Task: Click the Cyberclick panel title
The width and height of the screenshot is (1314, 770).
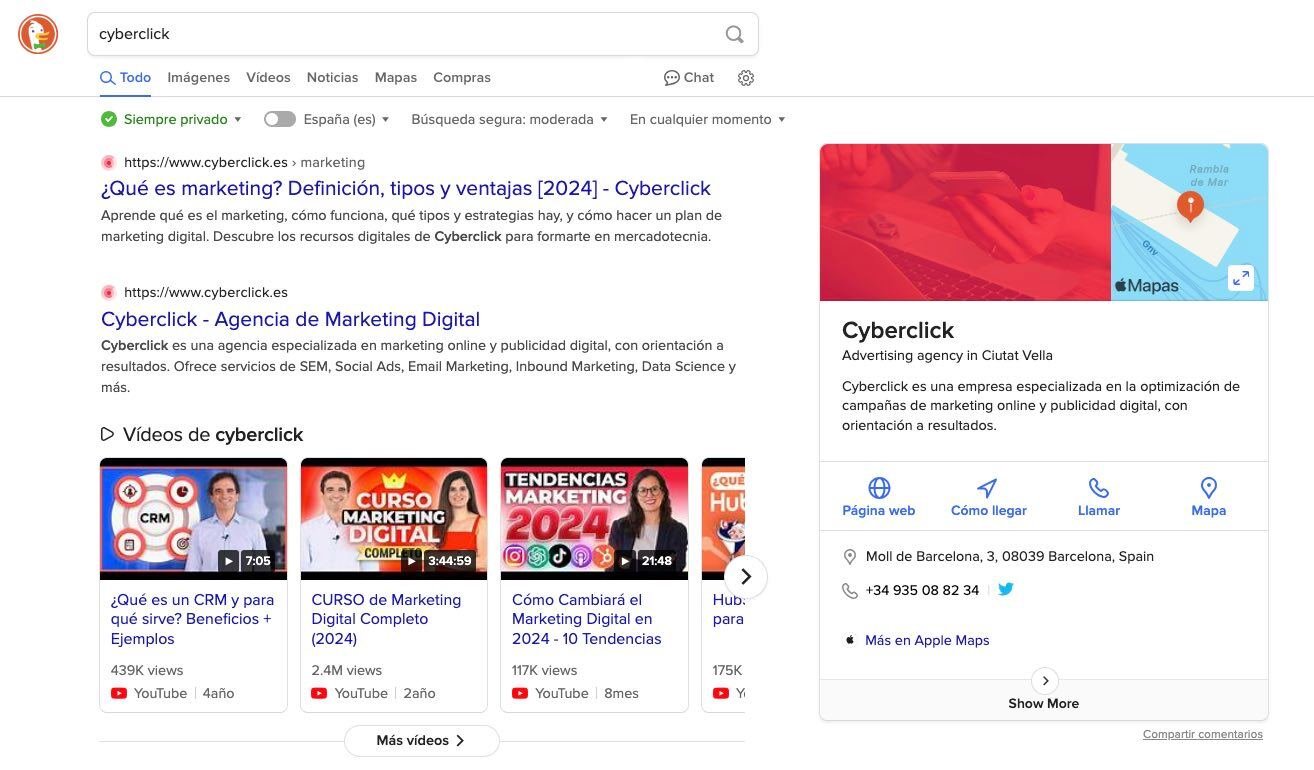Action: [898, 330]
